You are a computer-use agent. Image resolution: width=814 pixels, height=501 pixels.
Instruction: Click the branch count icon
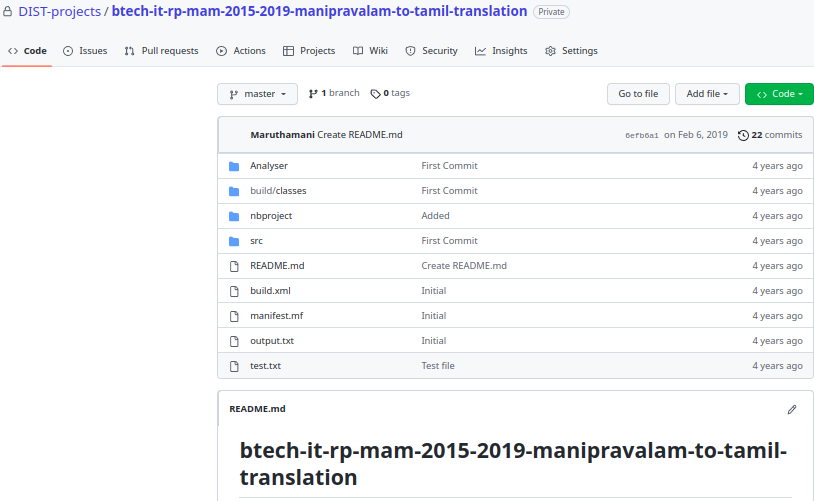point(313,94)
